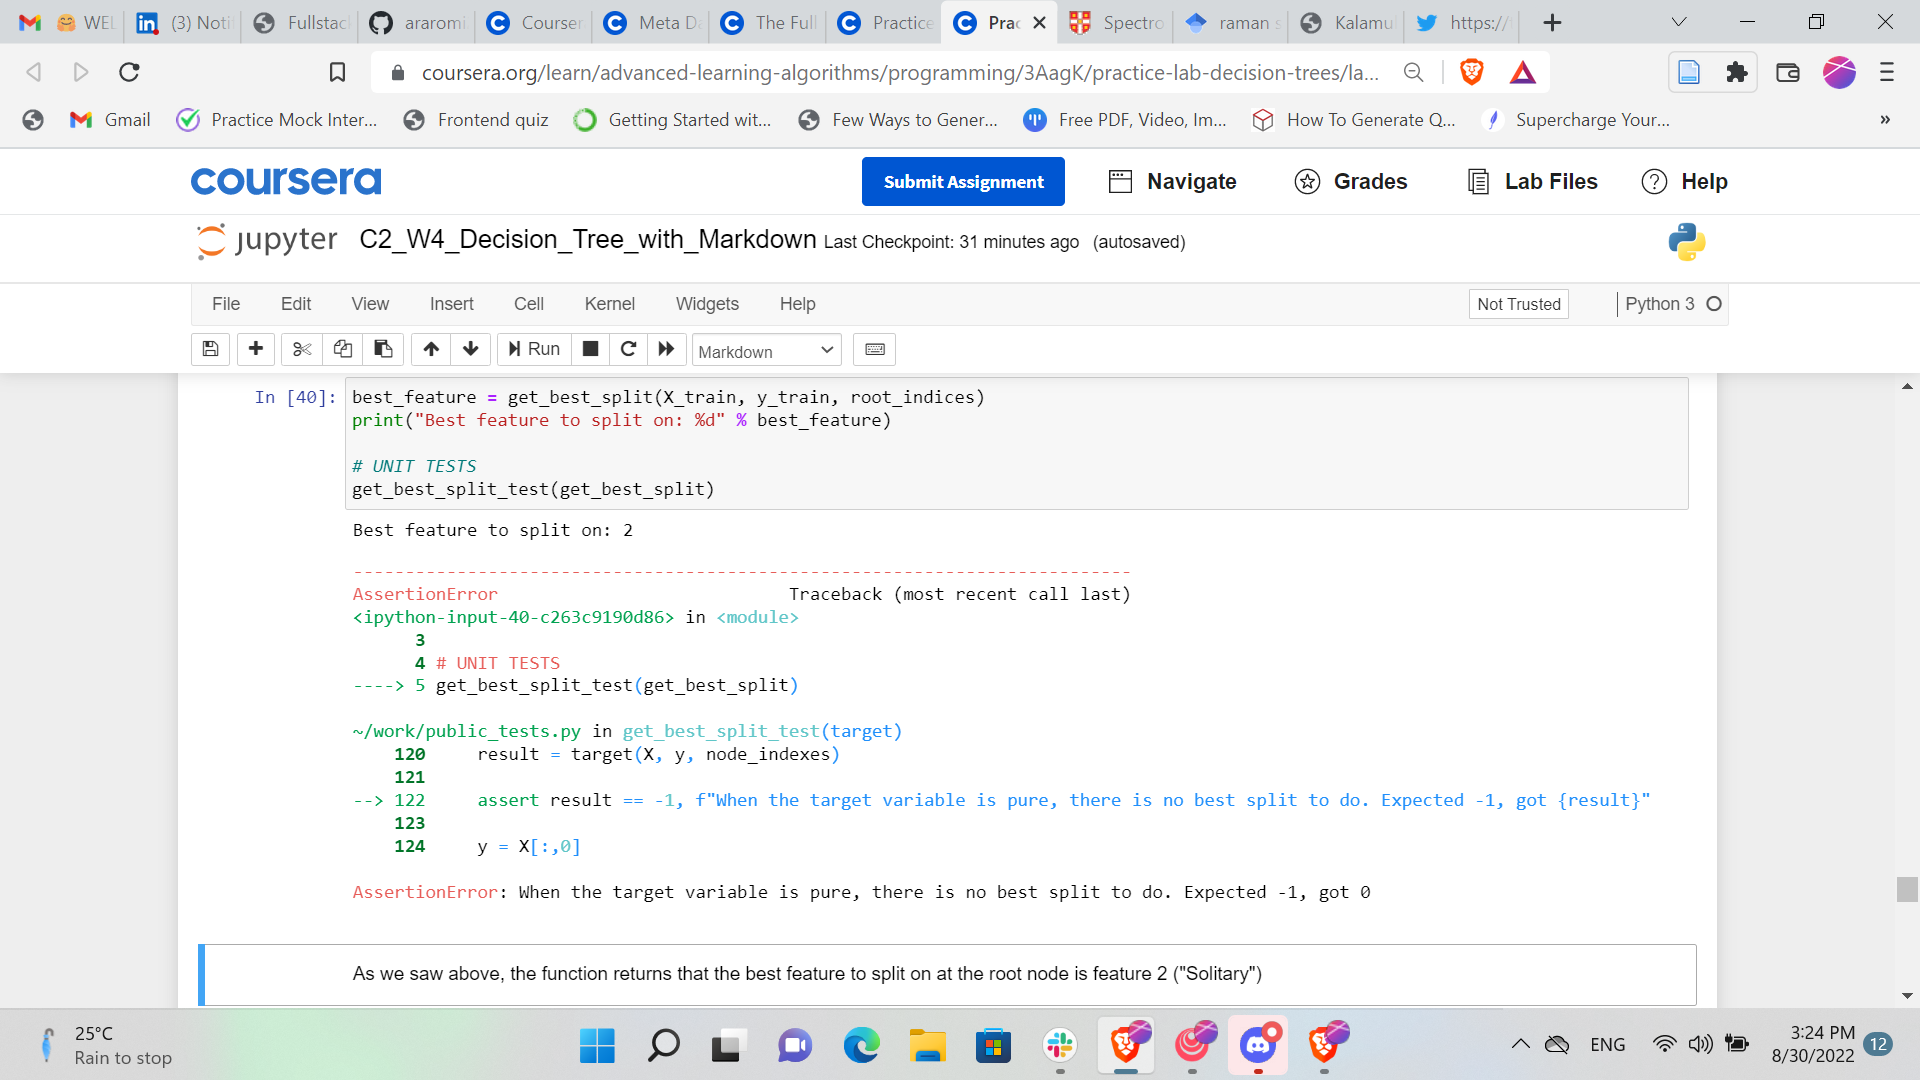Screen dimensions: 1920x1080
Task: Toggle Brave Shields lion icon in address bar
Action: [1471, 72]
